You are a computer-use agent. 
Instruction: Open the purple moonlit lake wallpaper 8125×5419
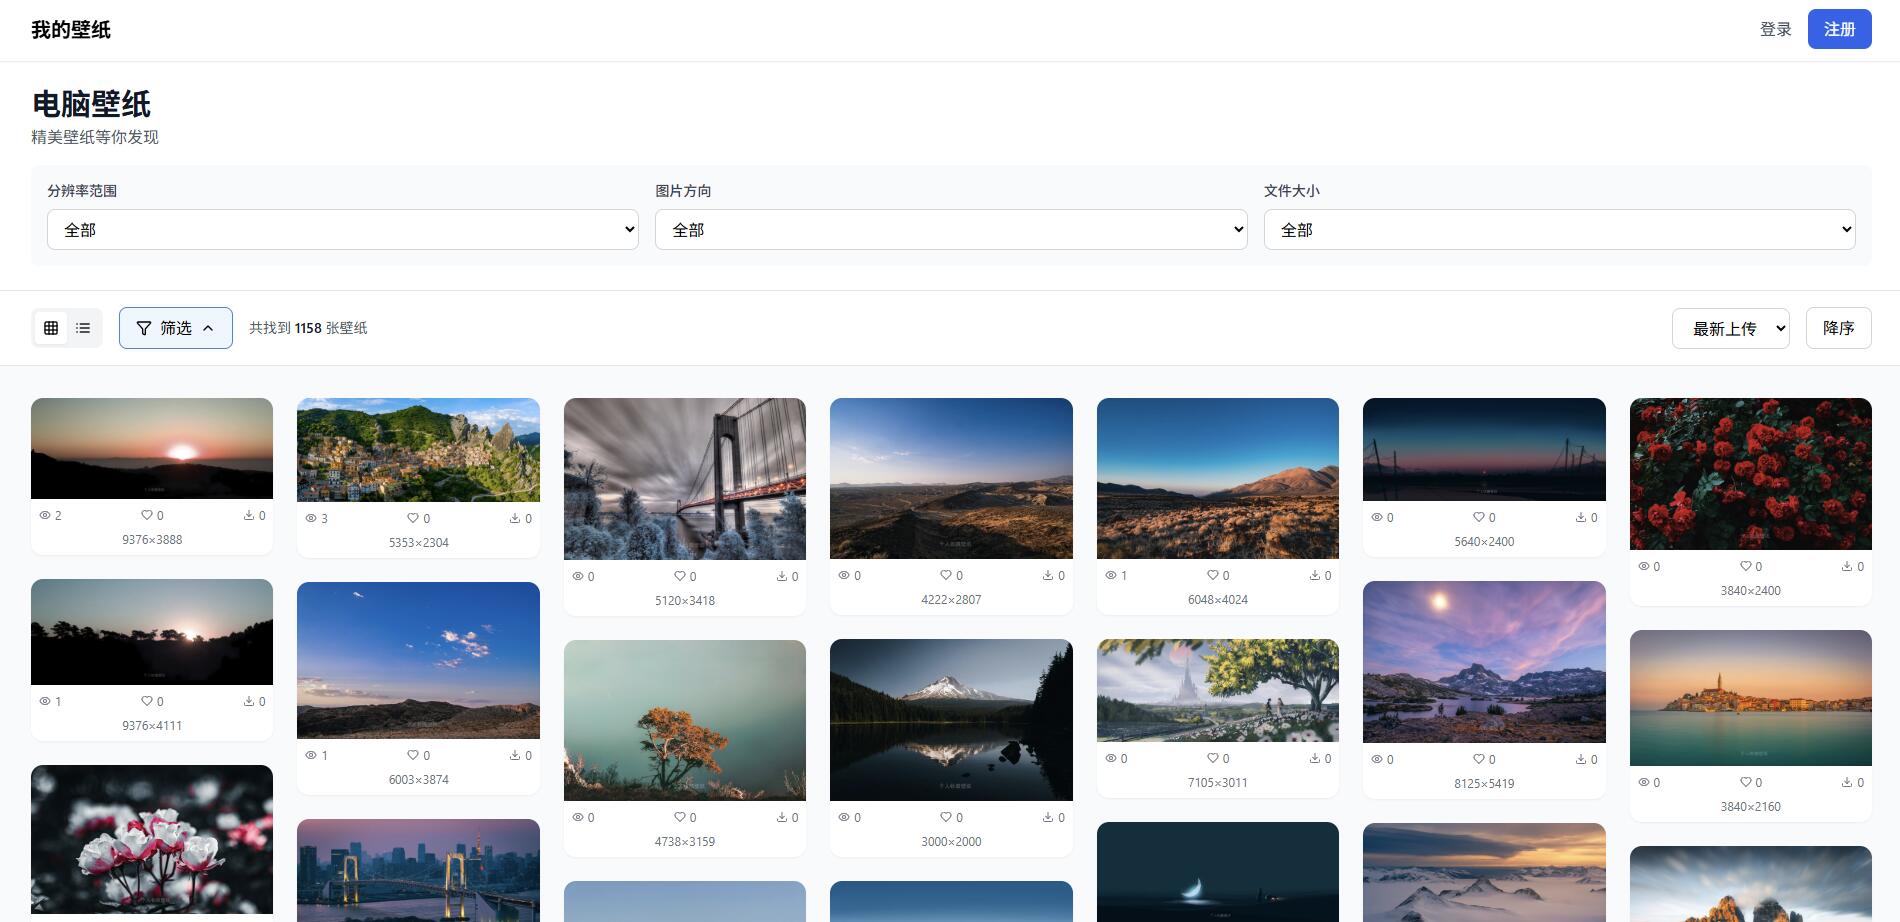pyautogui.click(x=1484, y=662)
